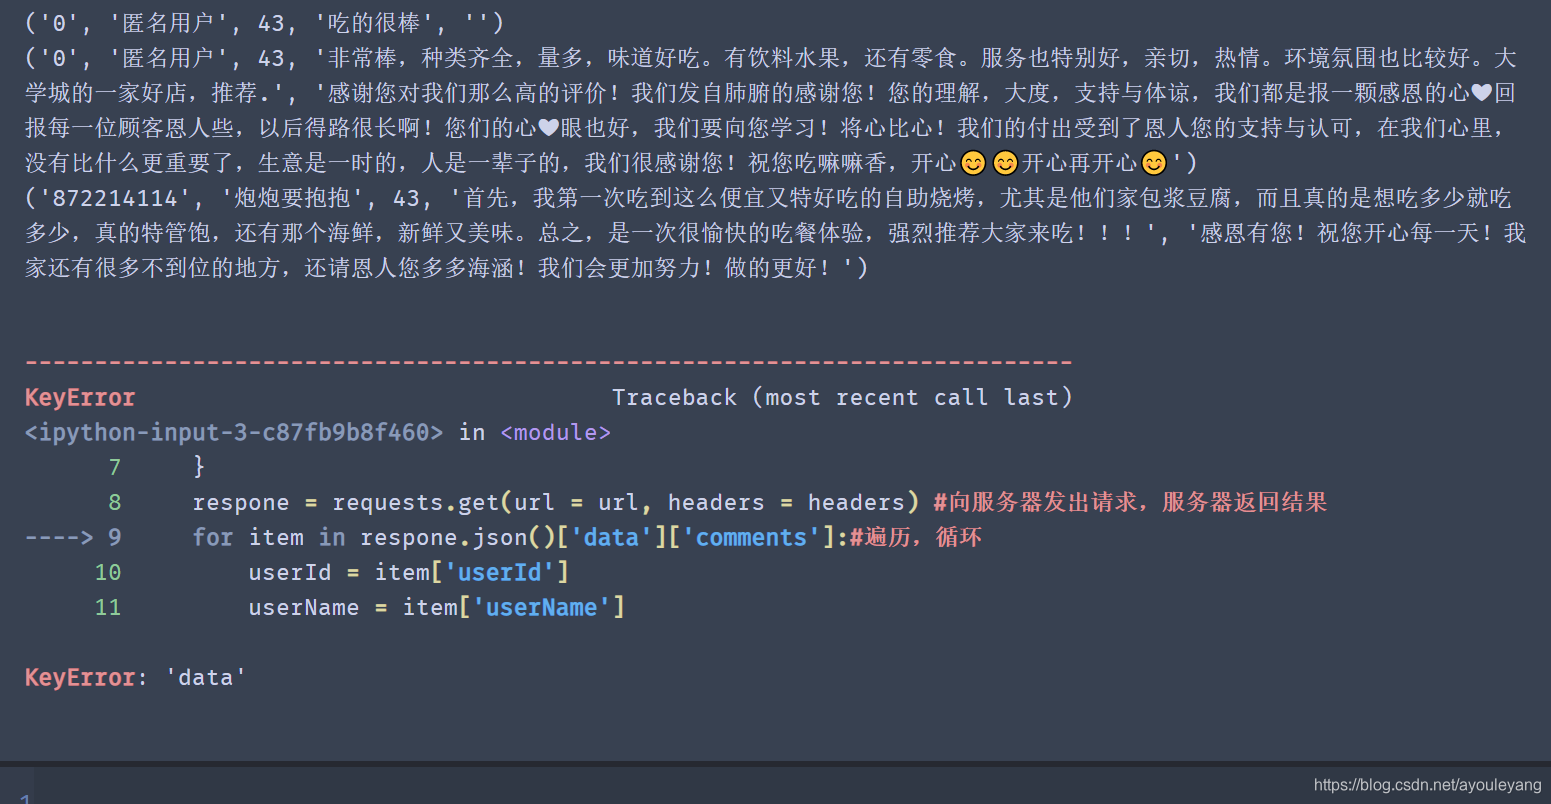
Task: Click the username '炮炮要抱抱' in output
Action: point(291,198)
